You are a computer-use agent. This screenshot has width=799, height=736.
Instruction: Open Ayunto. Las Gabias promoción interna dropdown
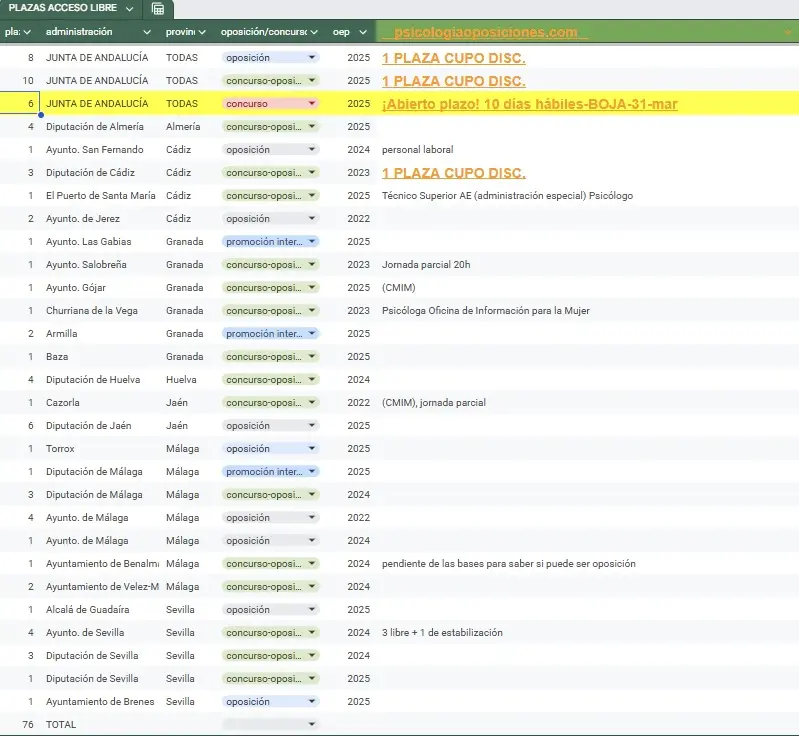click(x=312, y=242)
